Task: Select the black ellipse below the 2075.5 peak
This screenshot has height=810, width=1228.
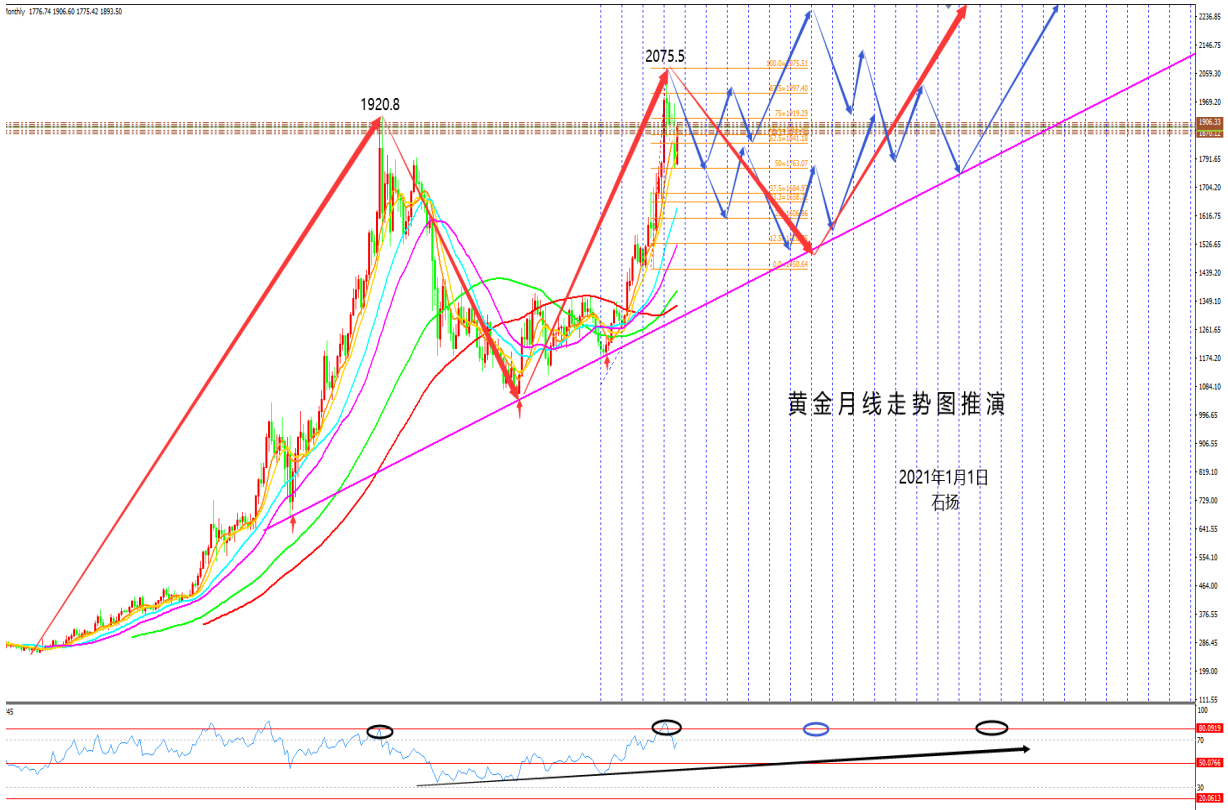Action: [x=667, y=726]
